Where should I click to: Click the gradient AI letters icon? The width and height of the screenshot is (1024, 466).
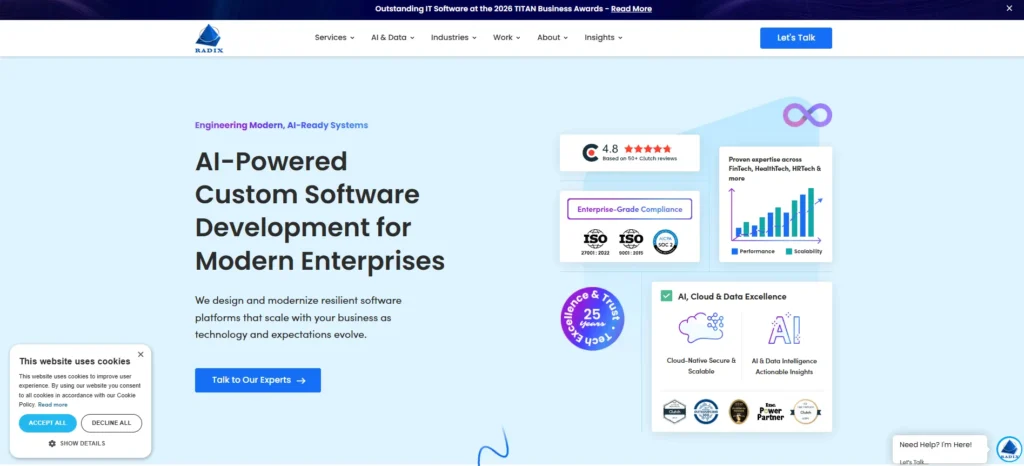[x=784, y=328]
